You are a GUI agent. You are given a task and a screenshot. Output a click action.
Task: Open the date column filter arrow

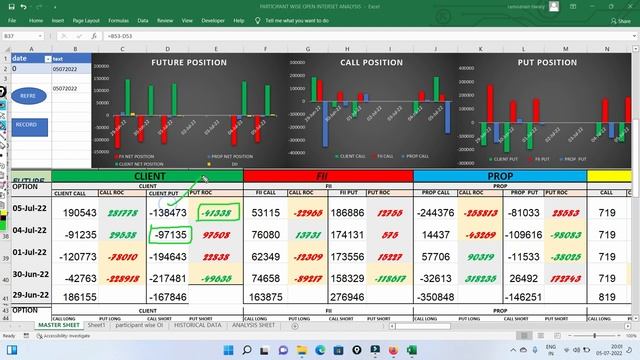(48, 59)
